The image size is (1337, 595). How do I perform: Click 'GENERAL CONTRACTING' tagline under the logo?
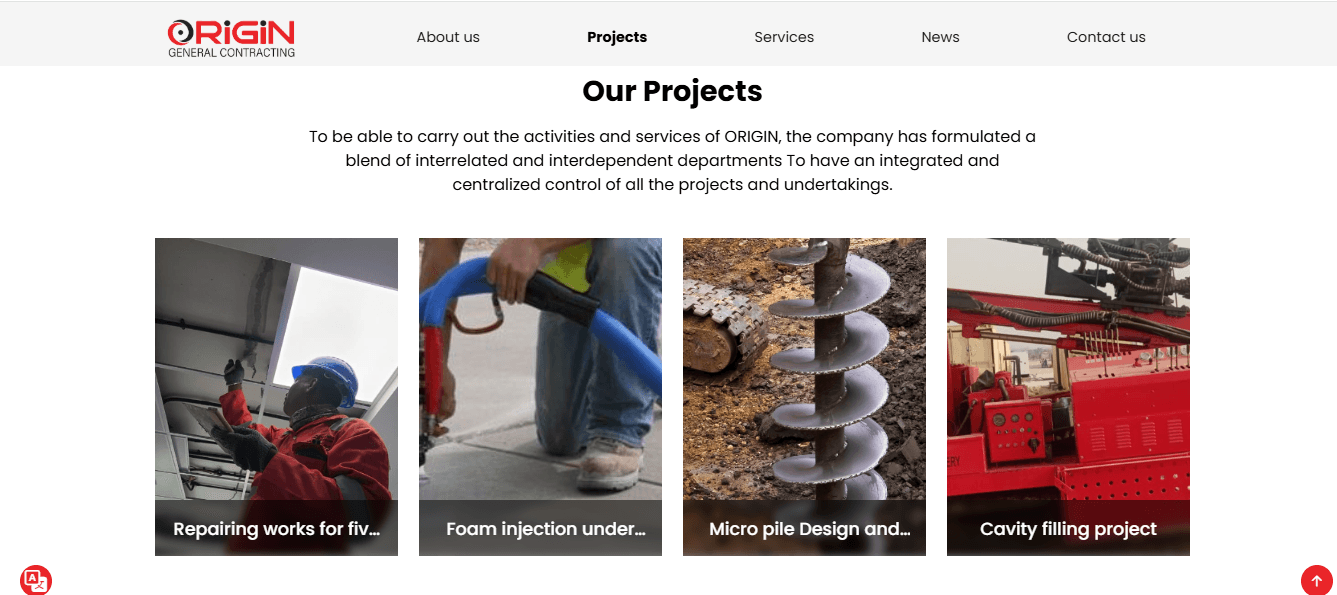[231, 53]
